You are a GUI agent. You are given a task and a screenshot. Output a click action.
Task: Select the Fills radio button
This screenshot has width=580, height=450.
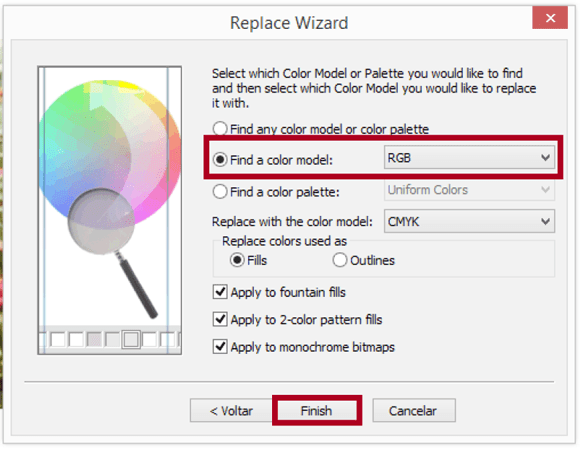pos(237,260)
